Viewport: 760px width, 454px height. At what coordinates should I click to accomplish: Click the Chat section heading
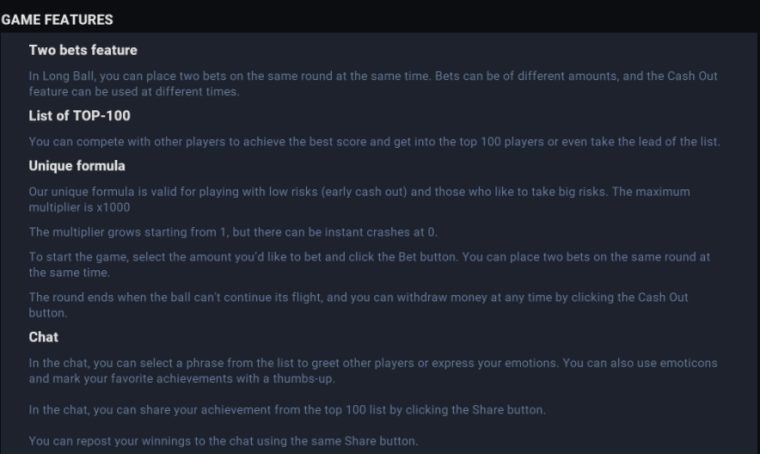[44, 337]
